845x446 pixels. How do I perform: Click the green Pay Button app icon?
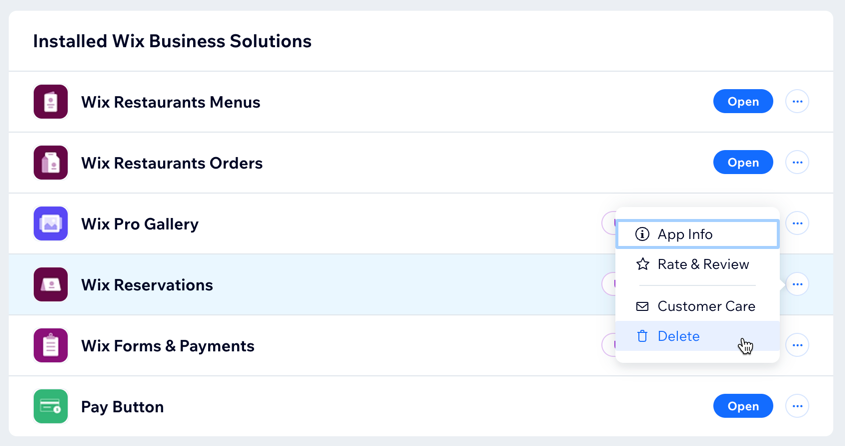51,406
